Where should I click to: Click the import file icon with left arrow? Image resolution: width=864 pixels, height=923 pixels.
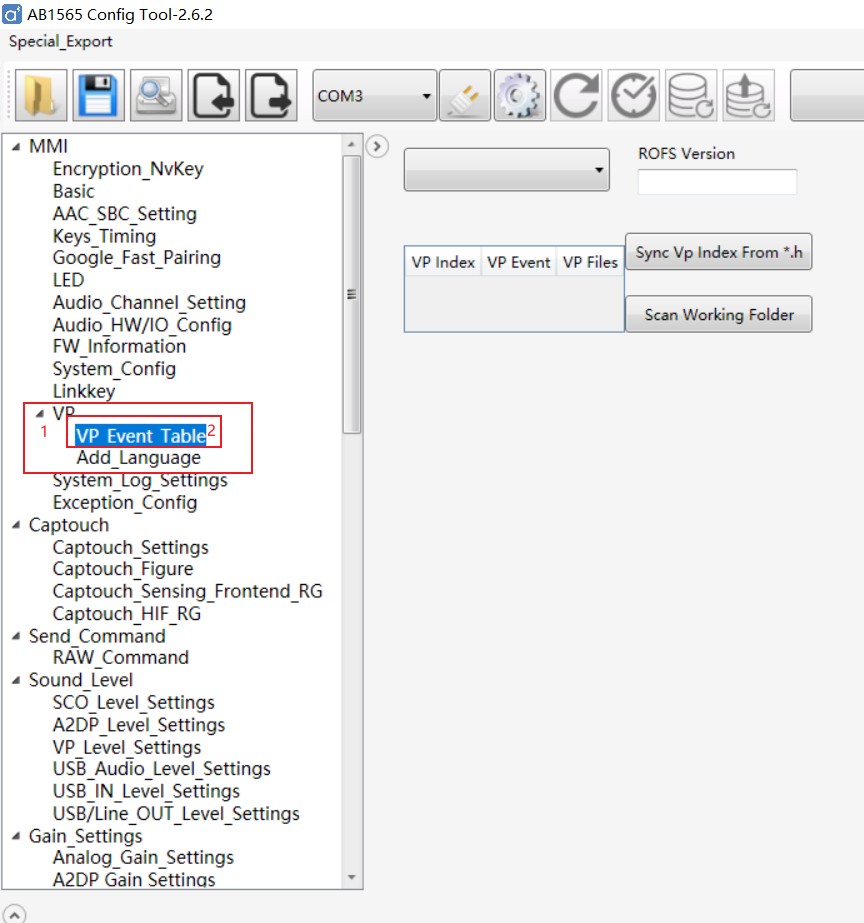coord(213,96)
